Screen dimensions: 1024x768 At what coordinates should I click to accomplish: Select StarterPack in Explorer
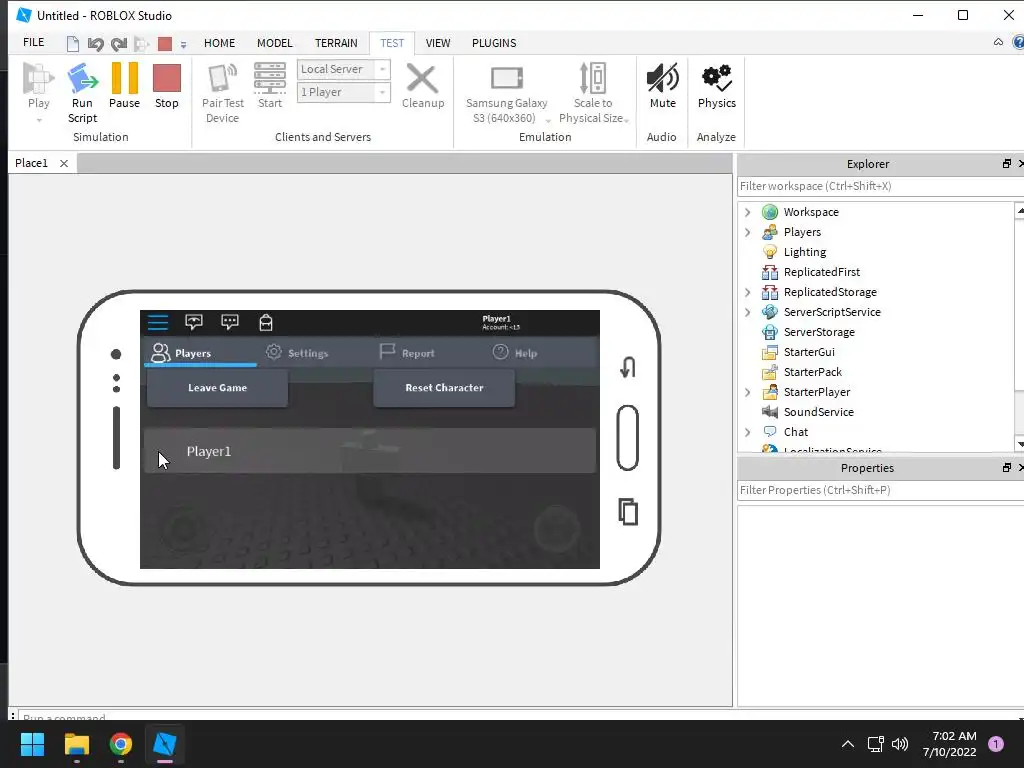(x=812, y=372)
